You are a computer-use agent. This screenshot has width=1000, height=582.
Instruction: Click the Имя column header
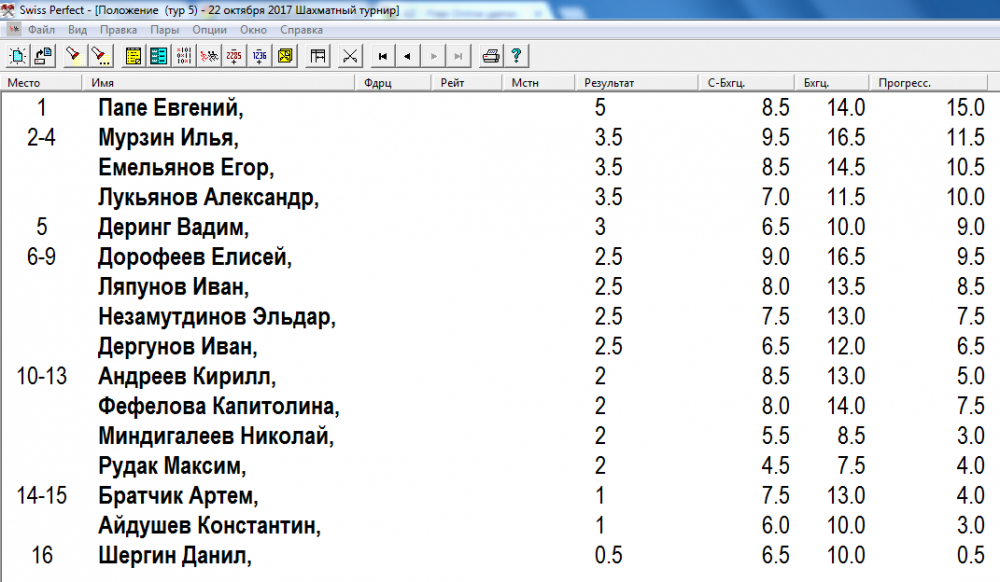coord(218,82)
